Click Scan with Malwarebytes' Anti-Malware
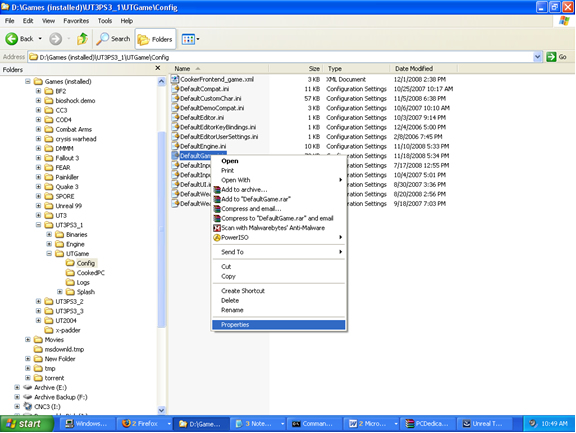 (x=279, y=228)
